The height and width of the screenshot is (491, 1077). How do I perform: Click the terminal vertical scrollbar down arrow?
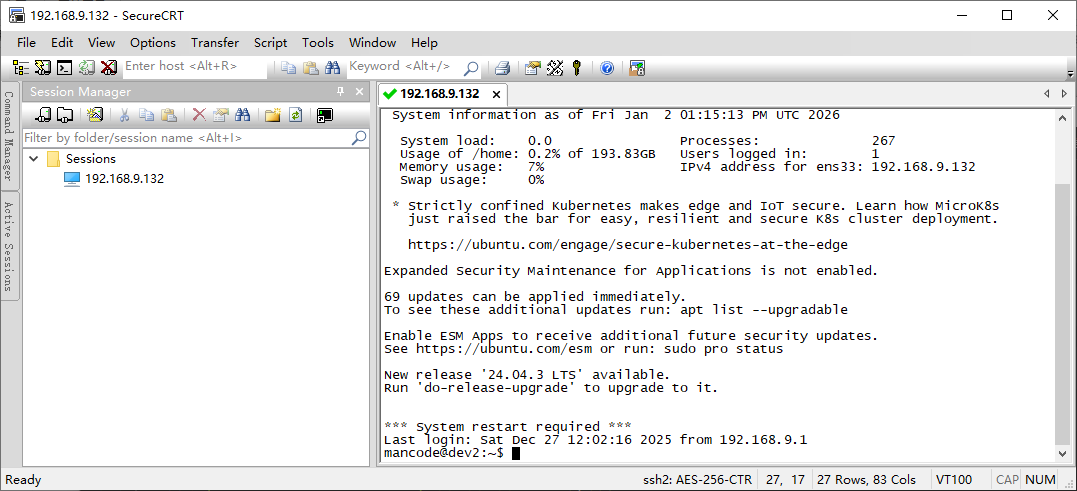pos(1063,452)
